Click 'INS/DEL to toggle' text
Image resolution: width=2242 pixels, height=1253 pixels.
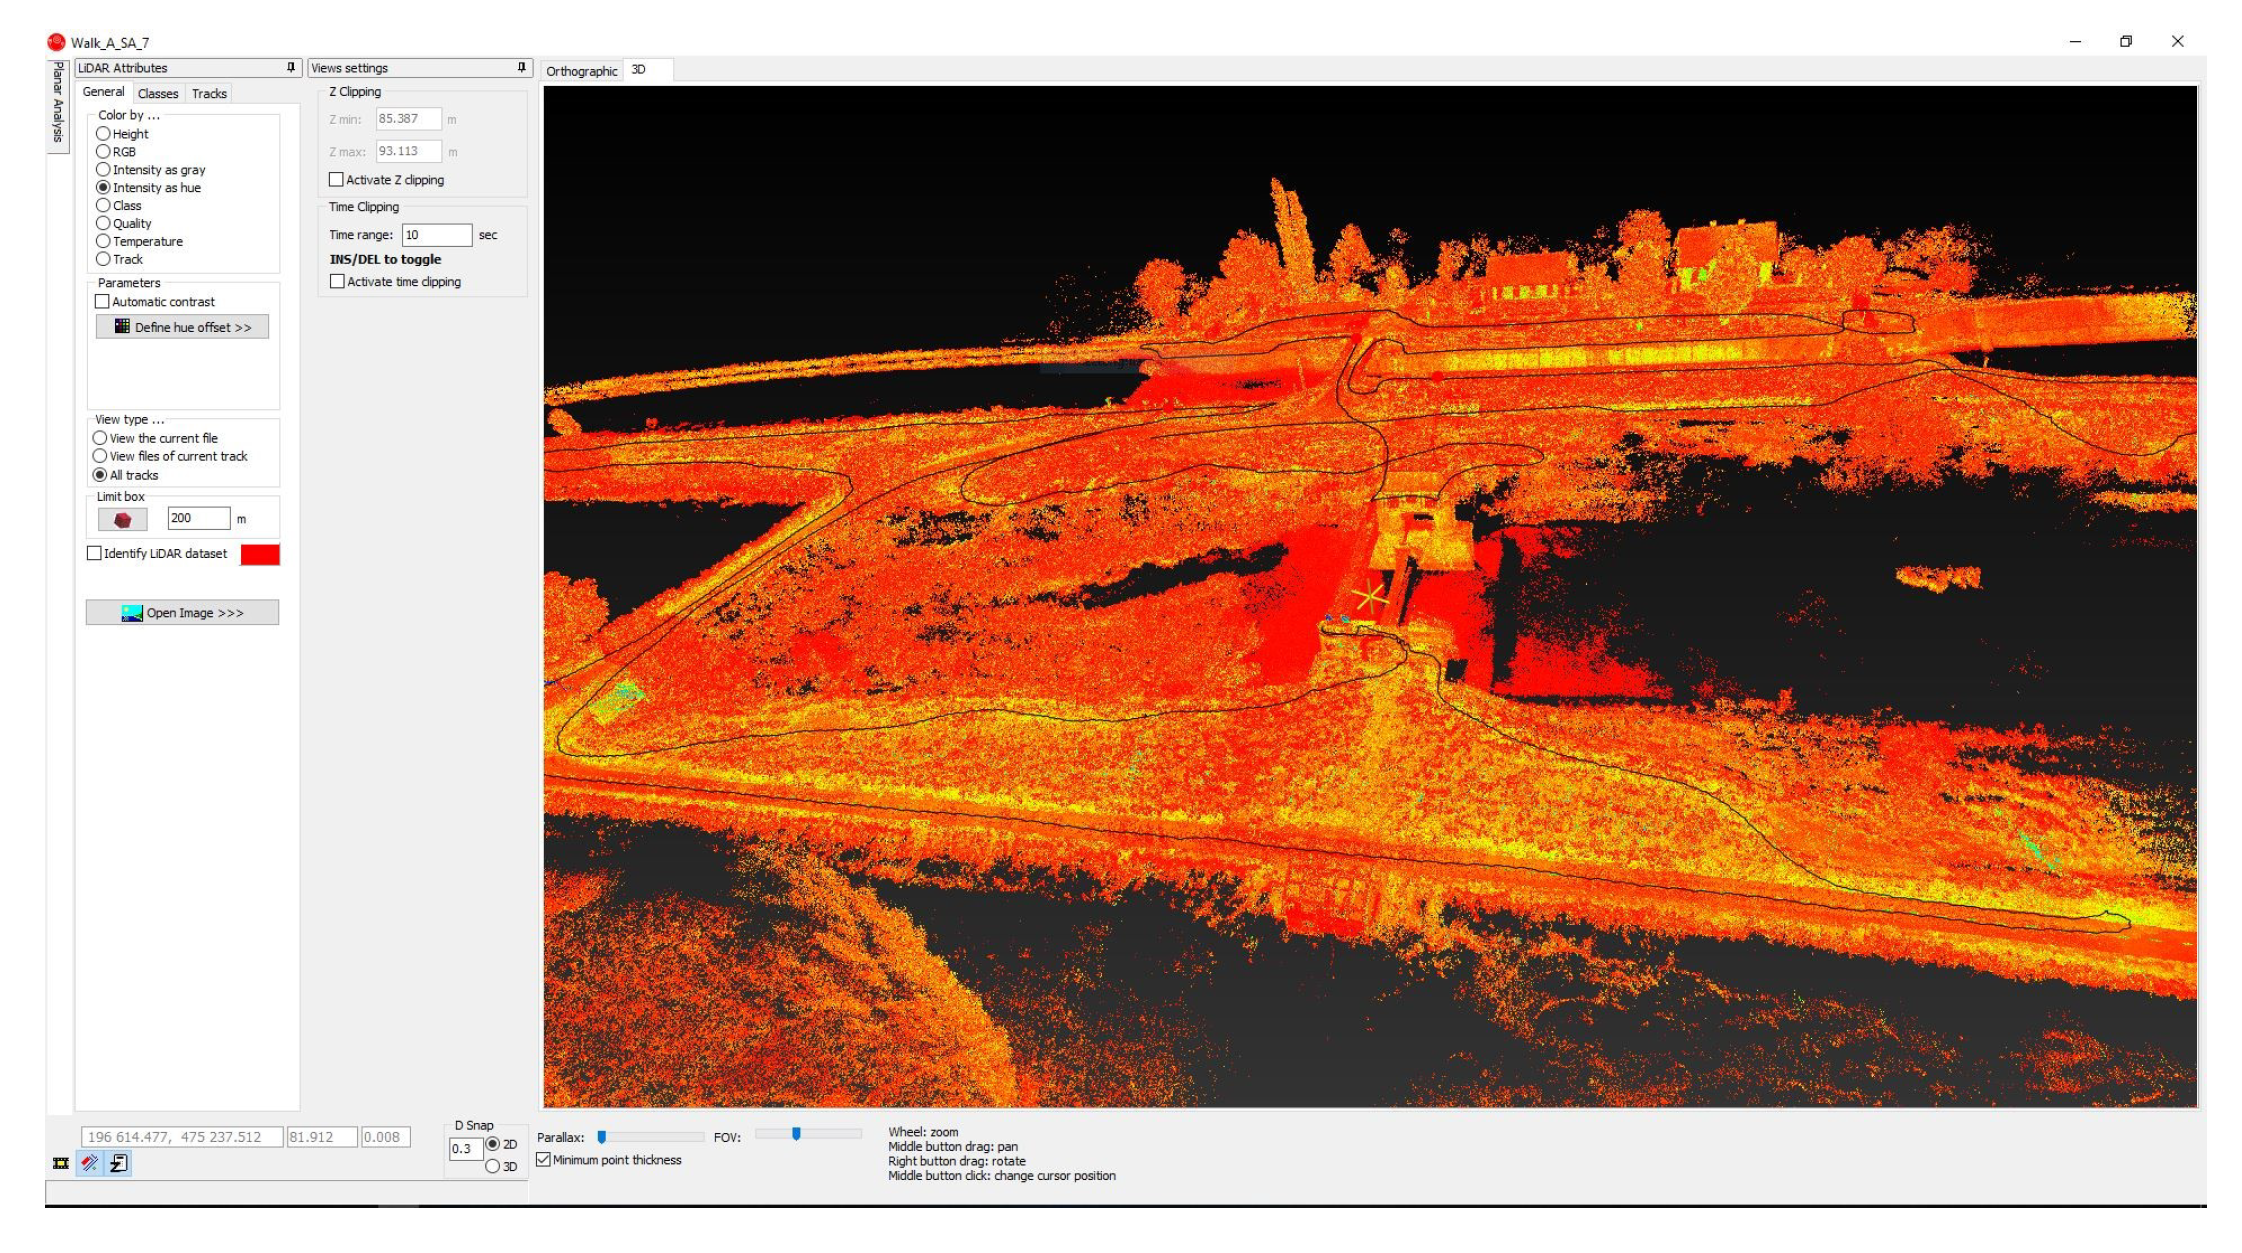[385, 259]
